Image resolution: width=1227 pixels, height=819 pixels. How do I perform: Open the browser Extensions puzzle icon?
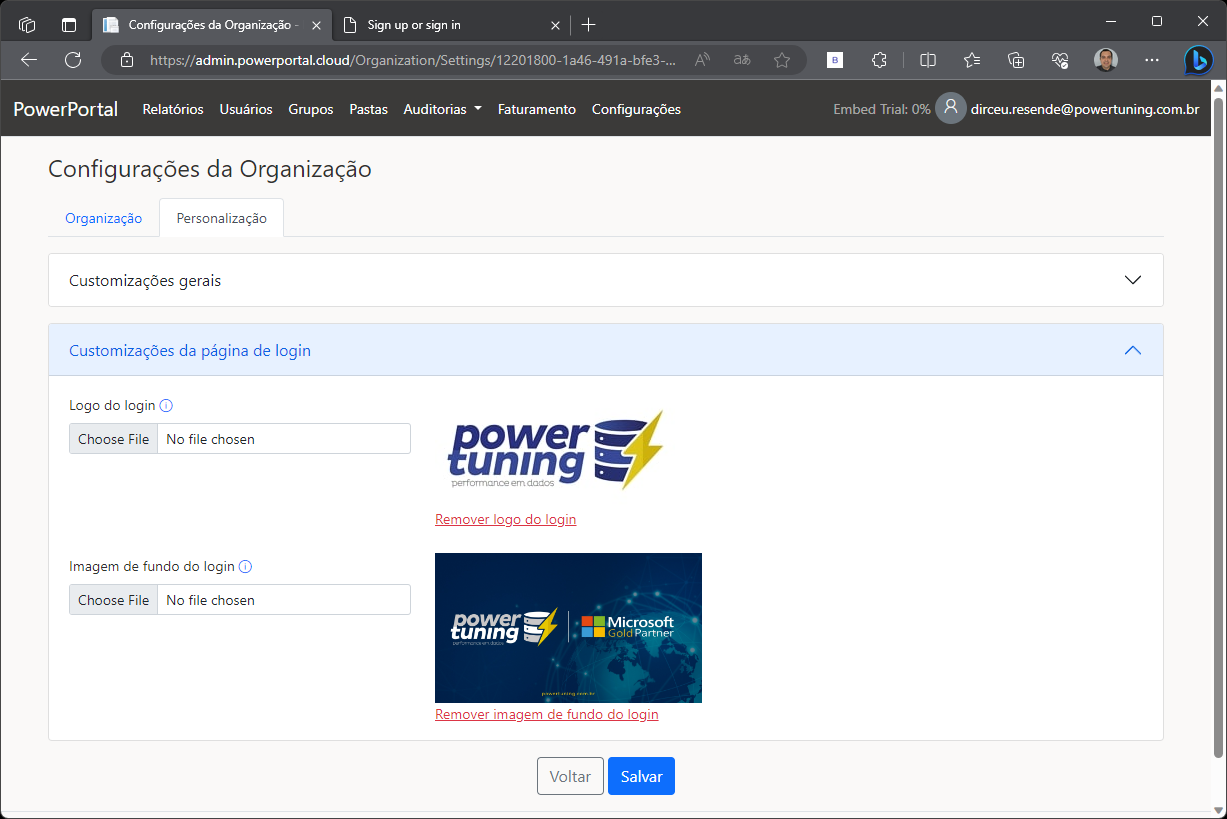click(x=879, y=60)
